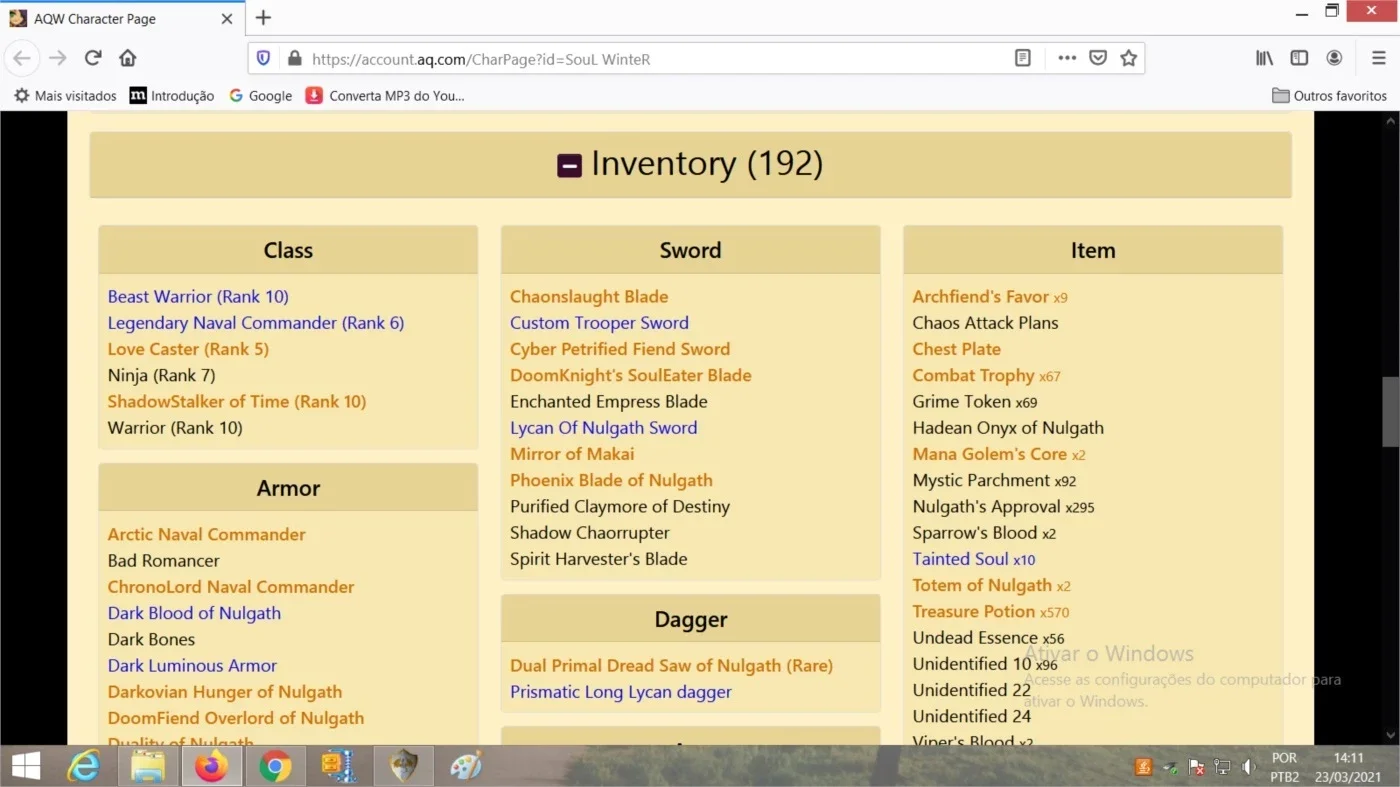Open the Library icon in toolbar
Viewport: 1400px width, 787px height.
(1265, 58)
